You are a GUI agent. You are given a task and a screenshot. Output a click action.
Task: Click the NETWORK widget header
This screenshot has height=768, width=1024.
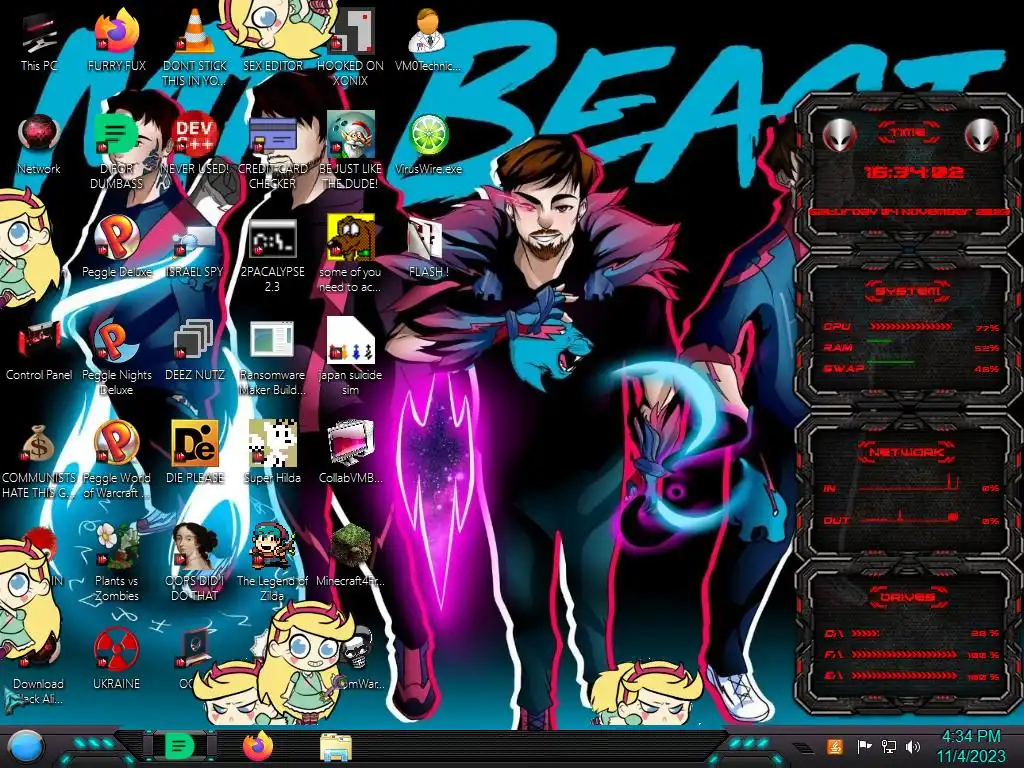pyautogui.click(x=907, y=452)
